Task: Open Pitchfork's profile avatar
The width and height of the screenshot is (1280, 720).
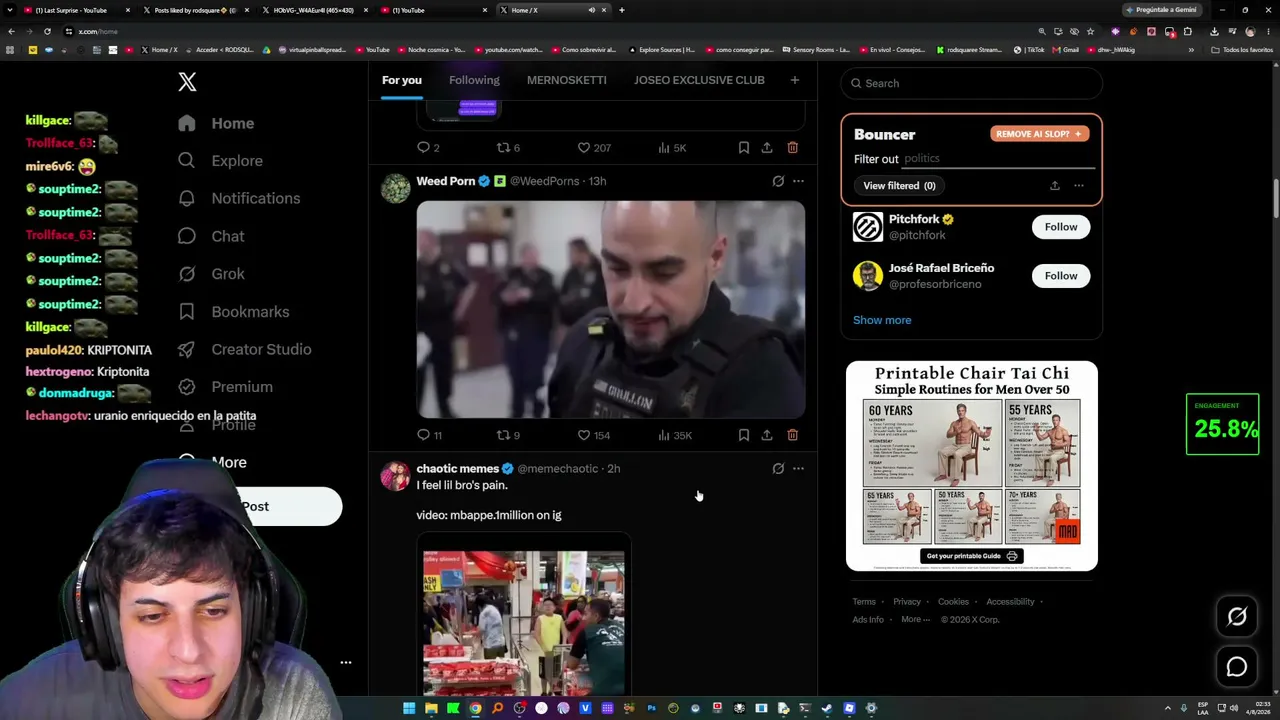Action: coord(868,227)
